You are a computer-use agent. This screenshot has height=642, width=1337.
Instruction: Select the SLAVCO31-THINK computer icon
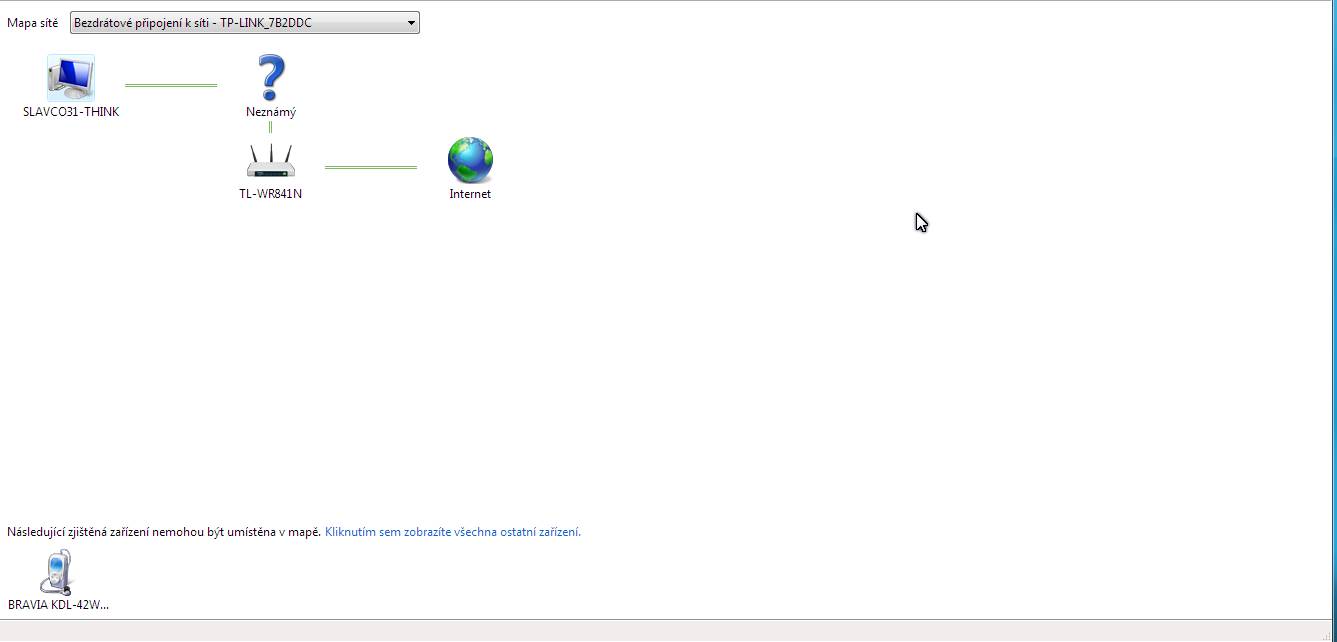coord(71,78)
